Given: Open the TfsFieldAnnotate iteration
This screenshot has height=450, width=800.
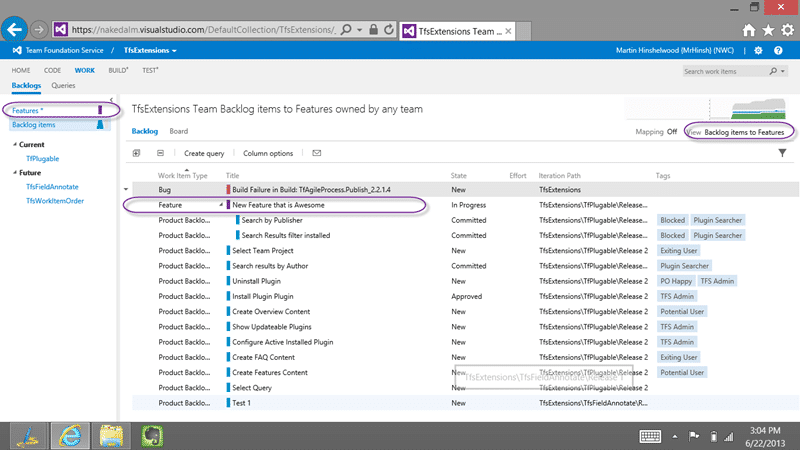Looking at the screenshot, I should [x=52, y=187].
